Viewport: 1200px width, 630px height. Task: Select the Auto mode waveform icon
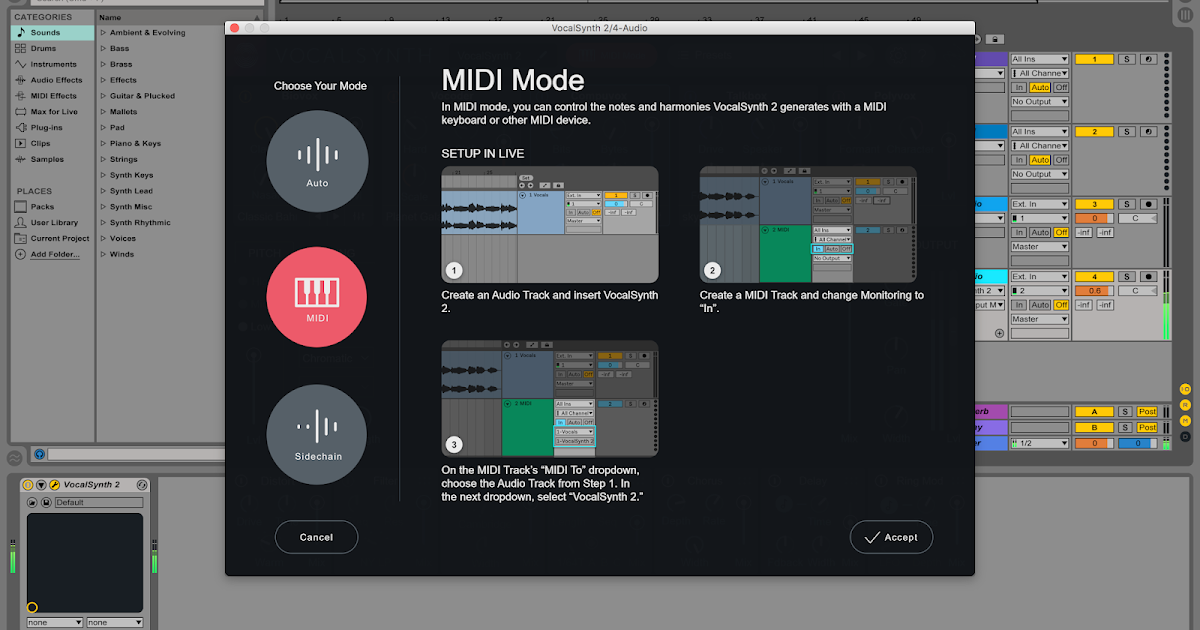[x=317, y=161]
